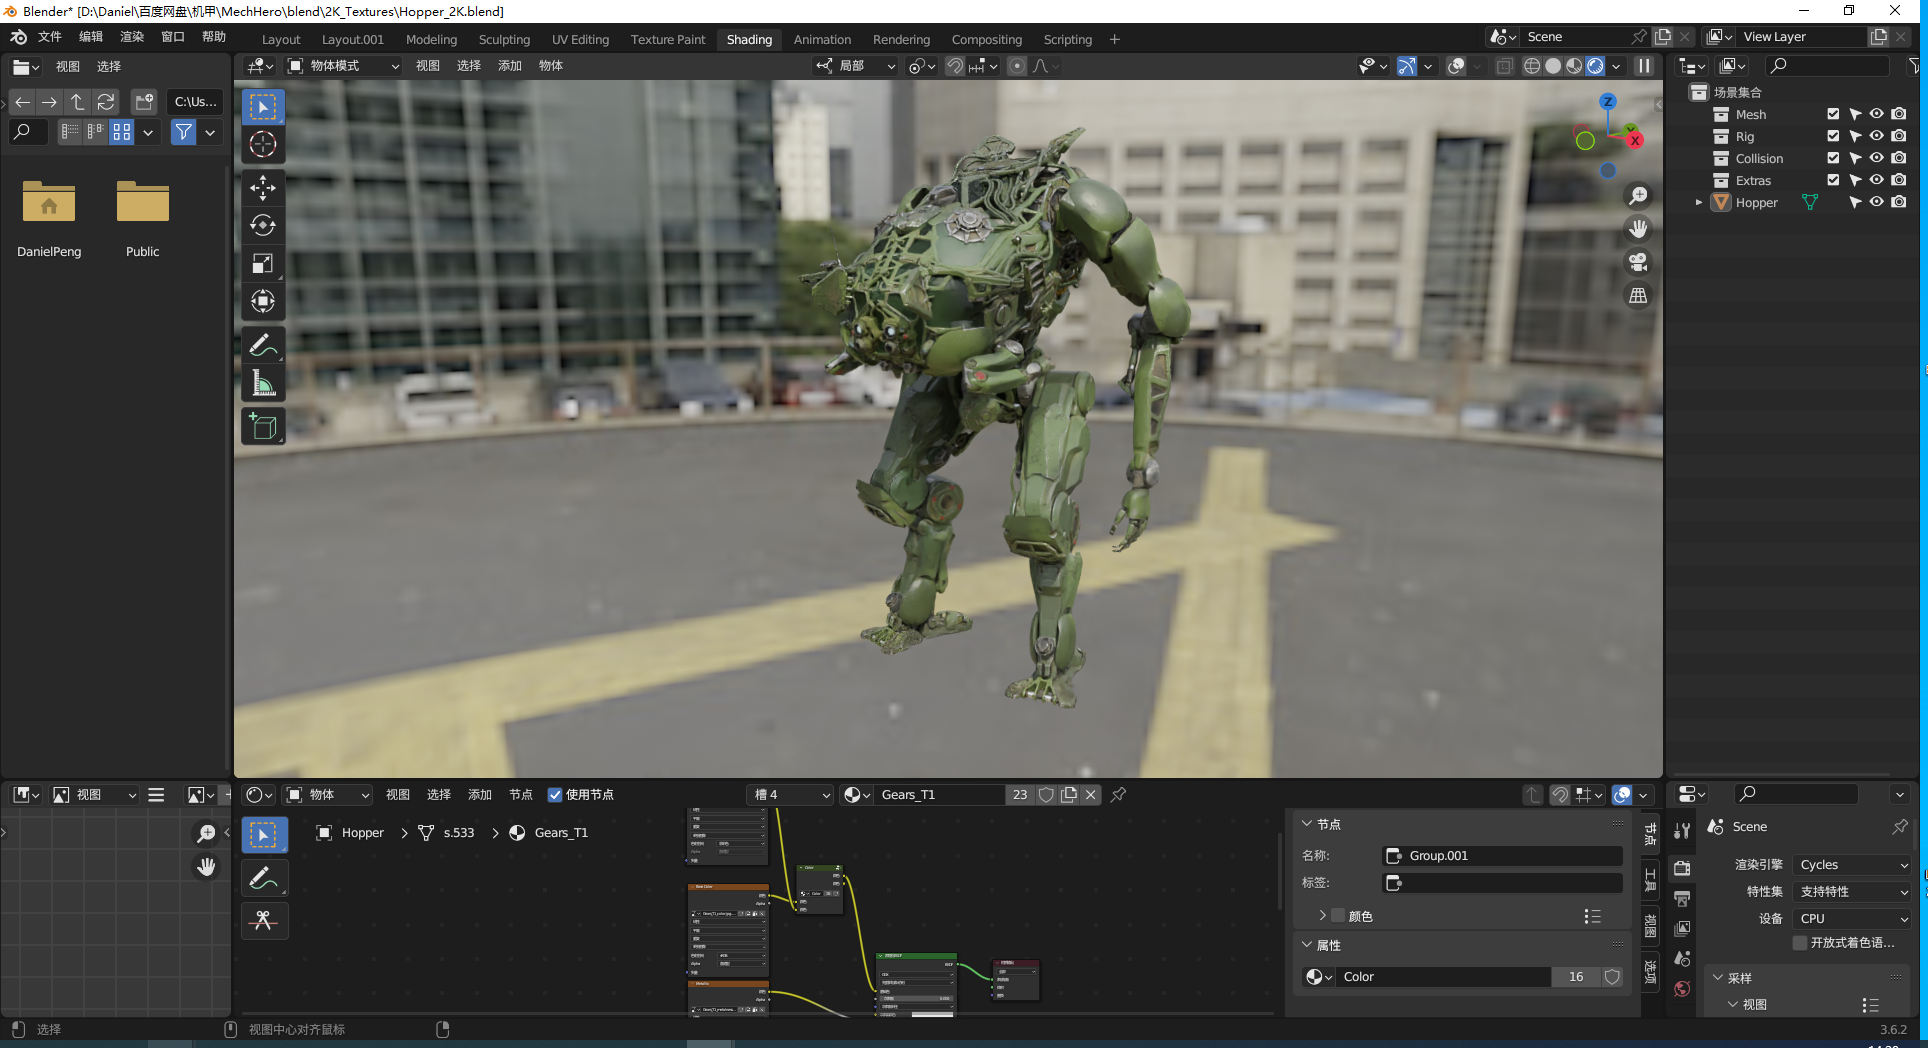
Task: Open the Cycles render engine dropdown
Action: point(1853,865)
